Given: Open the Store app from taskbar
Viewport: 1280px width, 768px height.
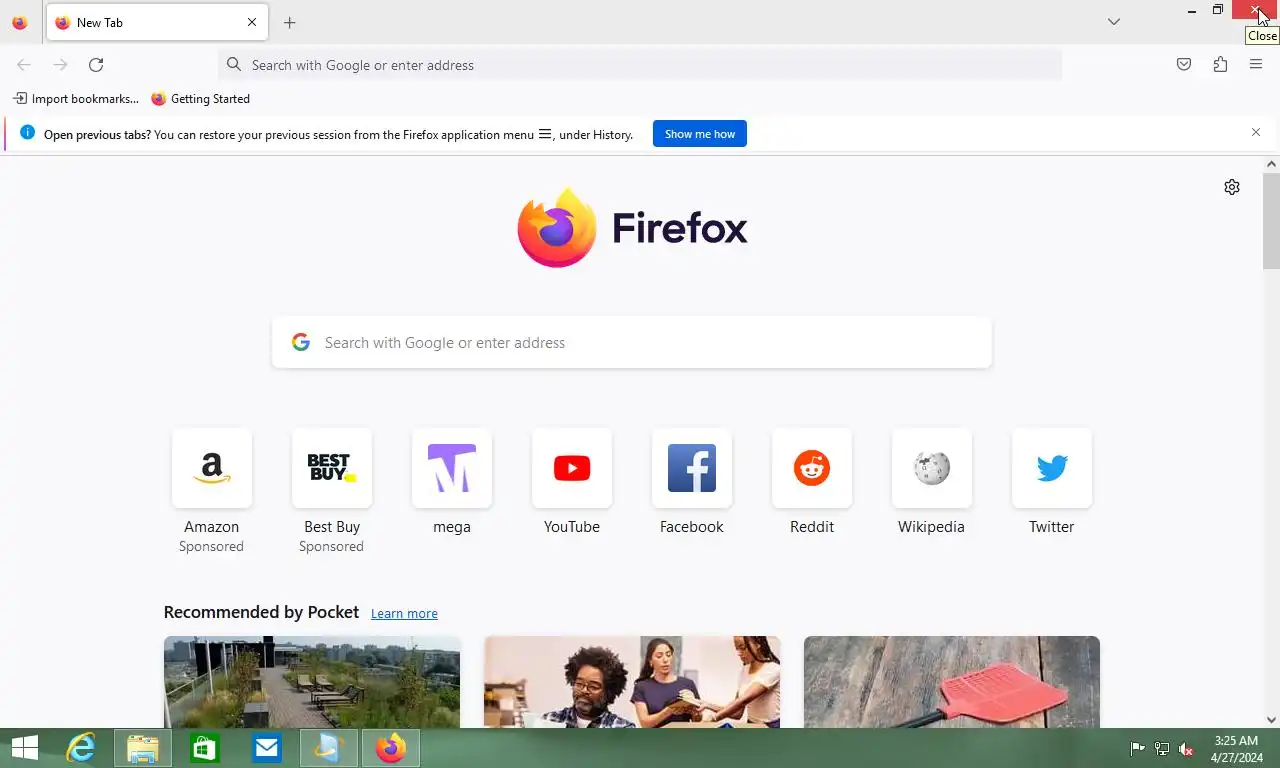Looking at the screenshot, I should click(x=205, y=748).
